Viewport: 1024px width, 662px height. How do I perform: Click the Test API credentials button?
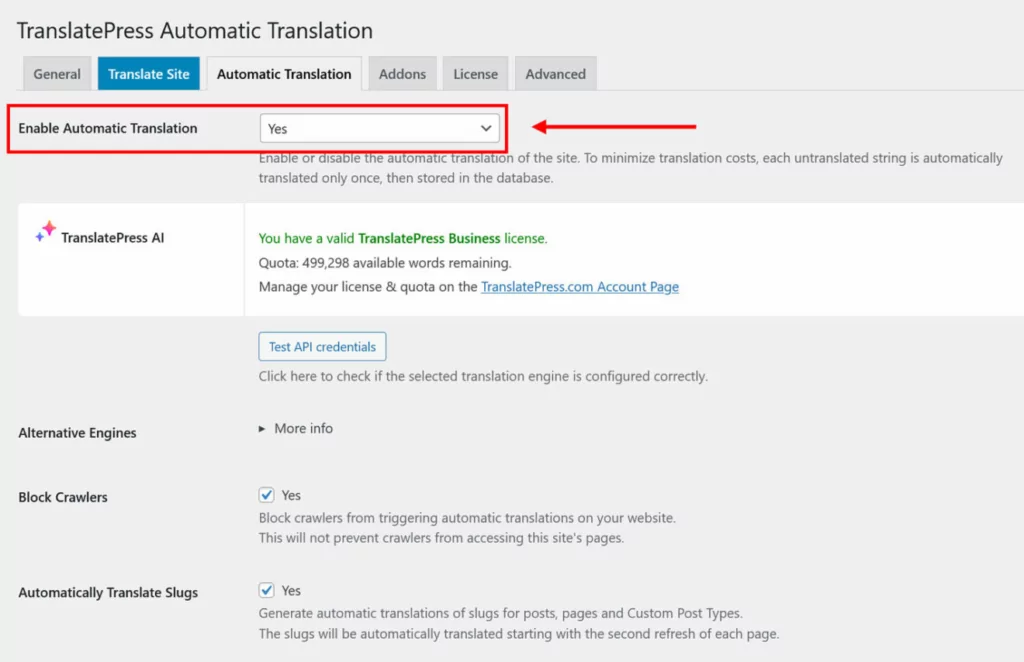[322, 347]
